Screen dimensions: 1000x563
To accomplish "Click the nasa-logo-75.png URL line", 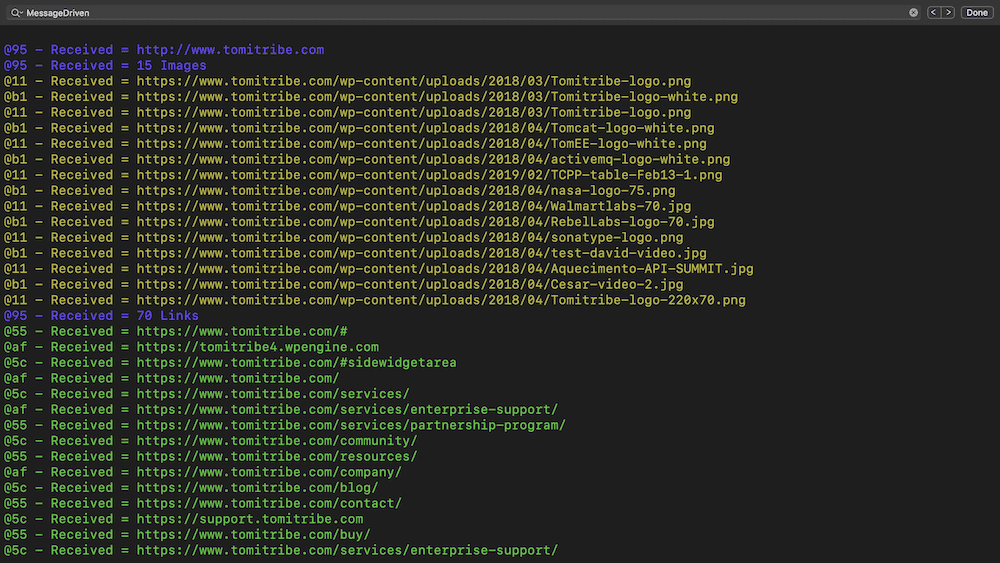I will point(339,191).
